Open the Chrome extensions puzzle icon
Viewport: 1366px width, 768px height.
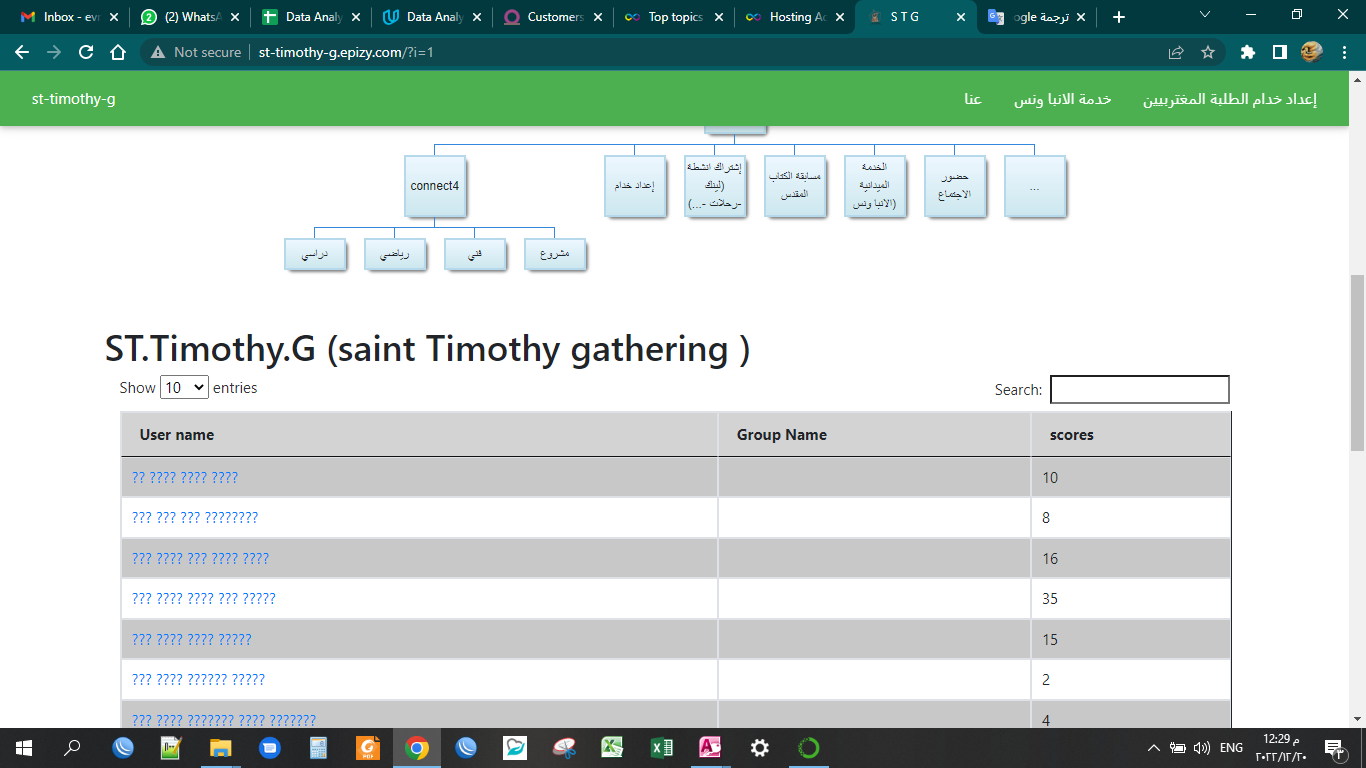click(x=1247, y=52)
